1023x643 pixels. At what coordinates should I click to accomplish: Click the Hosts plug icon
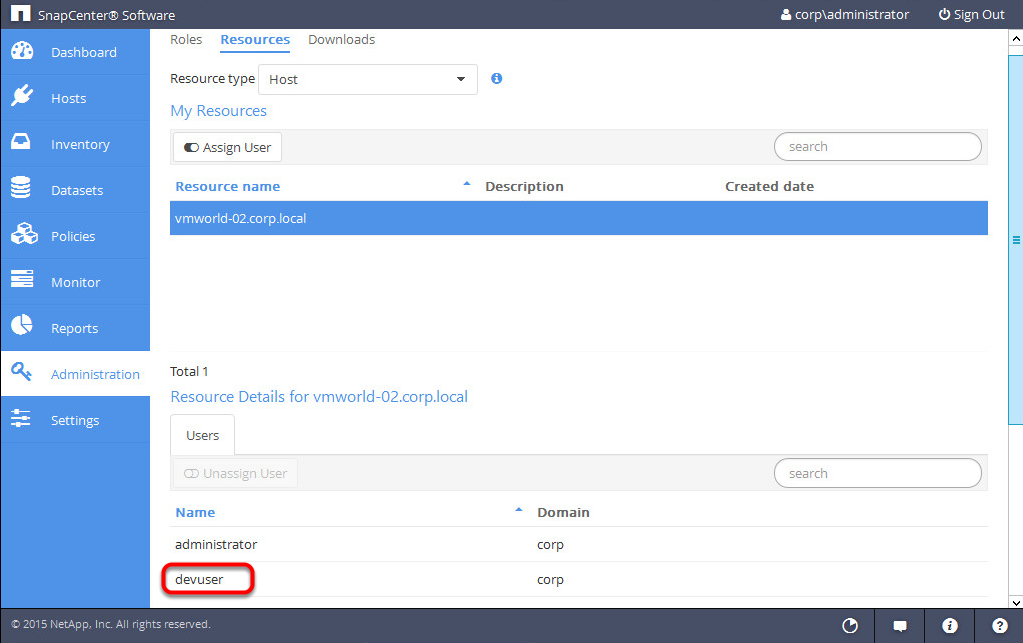click(22, 96)
